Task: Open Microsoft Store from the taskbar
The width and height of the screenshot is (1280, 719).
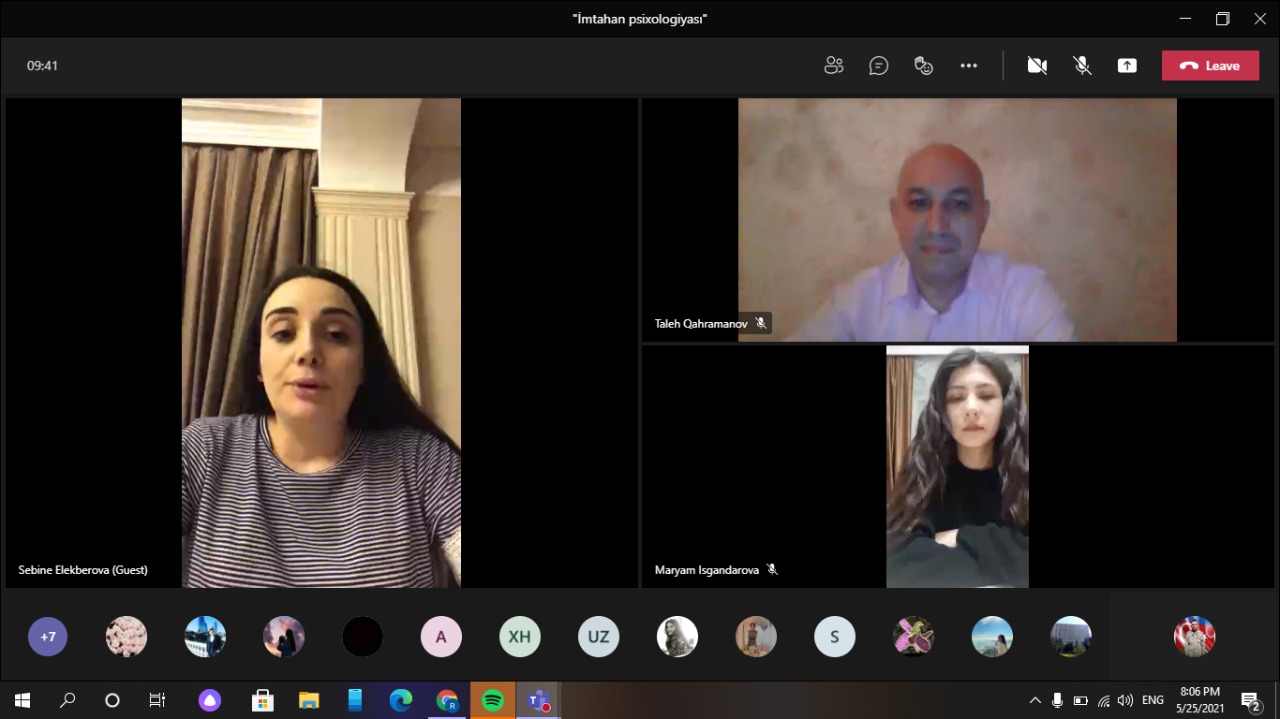Action: click(x=262, y=701)
